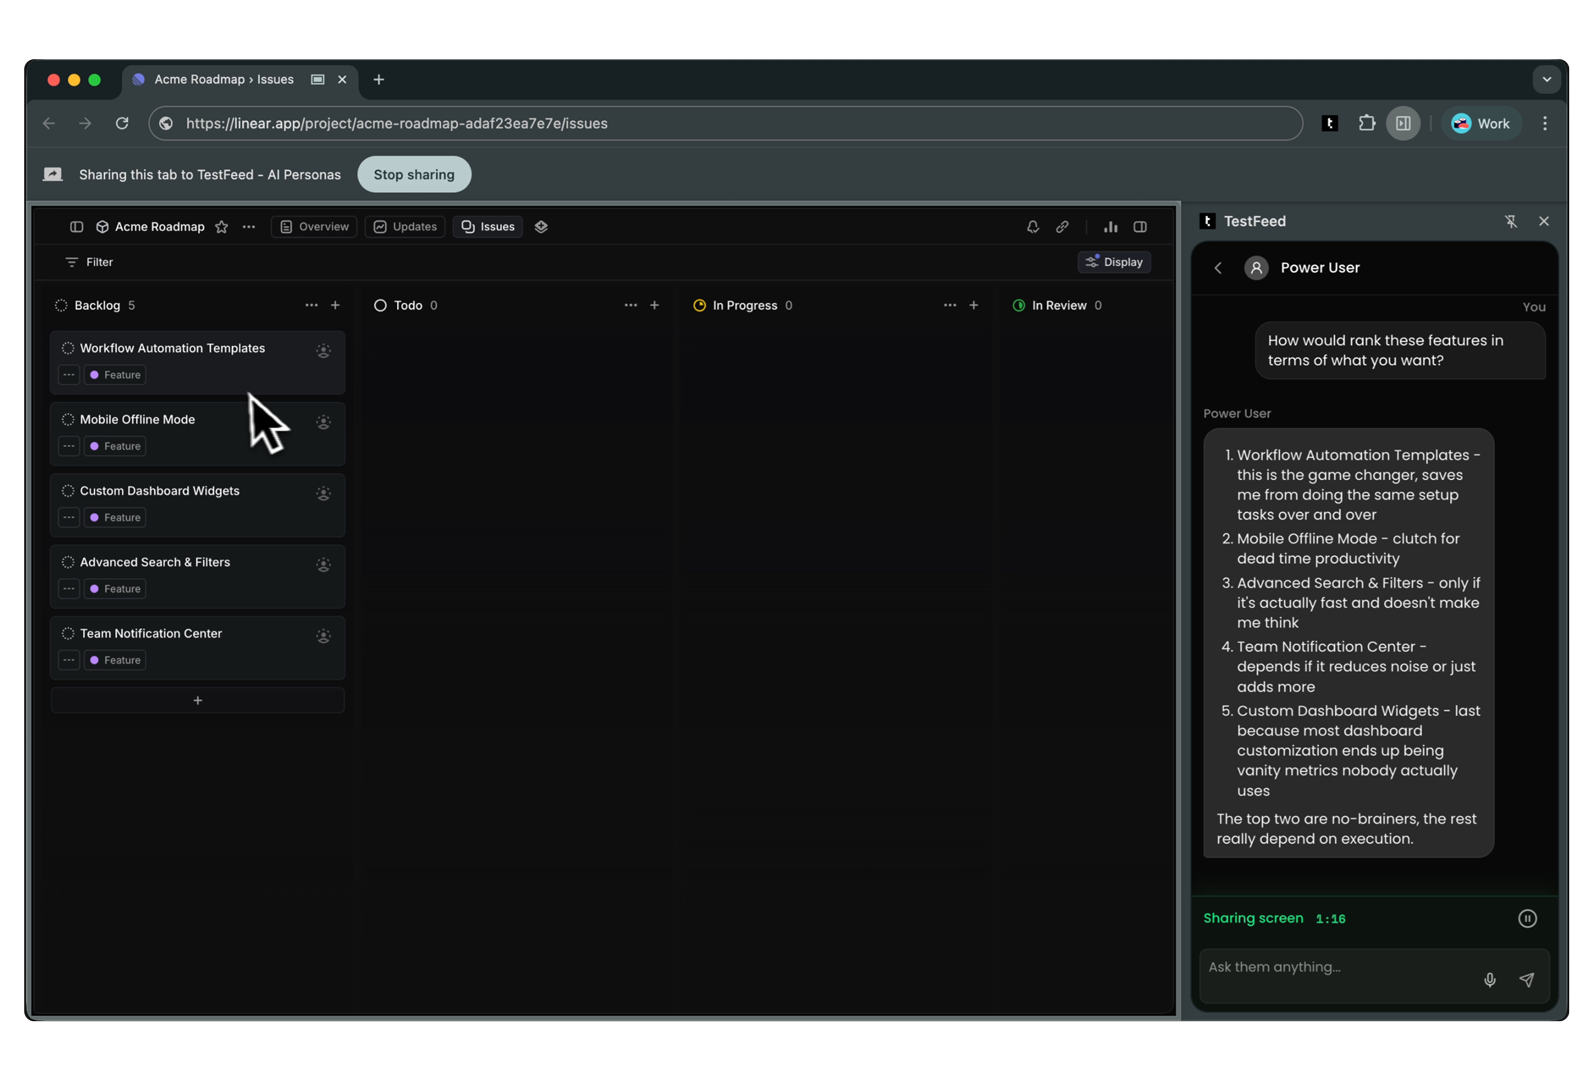Click Feature label on Workflow Automation Templates
This screenshot has width=1593, height=1080.
115,375
